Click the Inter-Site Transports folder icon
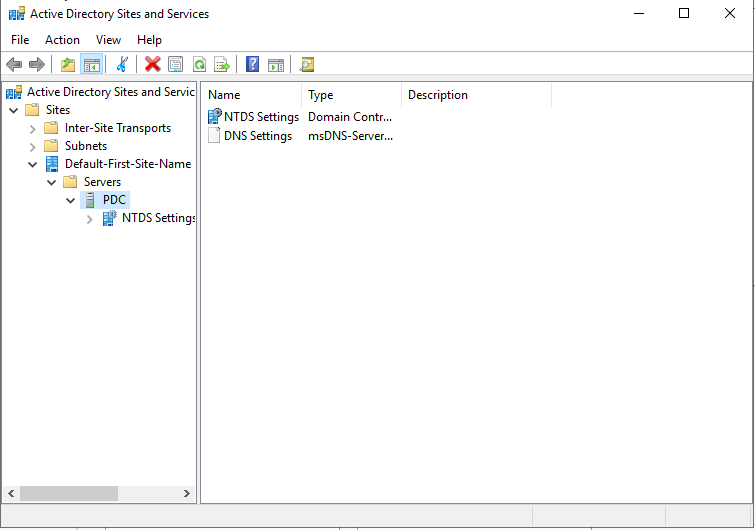Screen dimensions: 755x530 point(51,128)
